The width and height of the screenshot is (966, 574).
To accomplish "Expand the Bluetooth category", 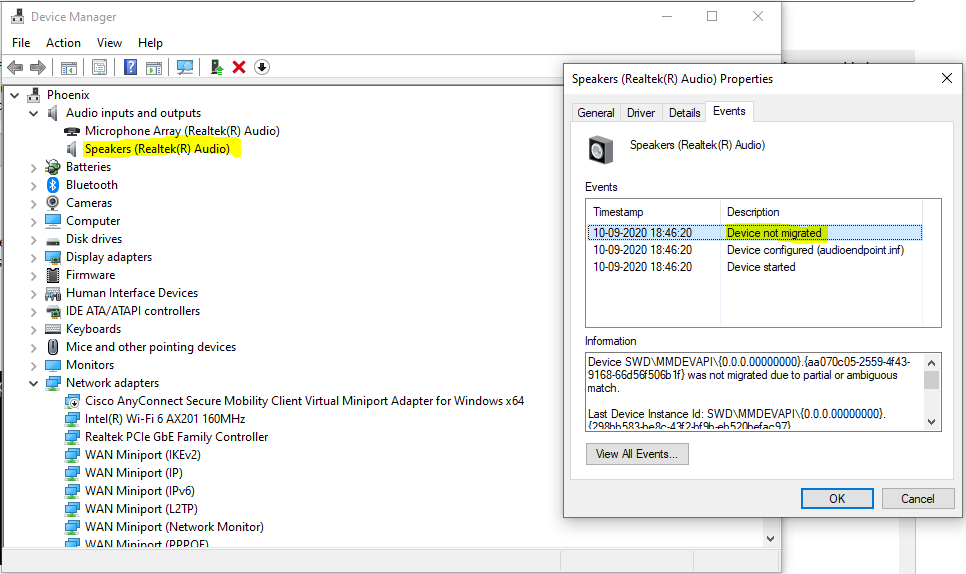I will pos(33,185).
